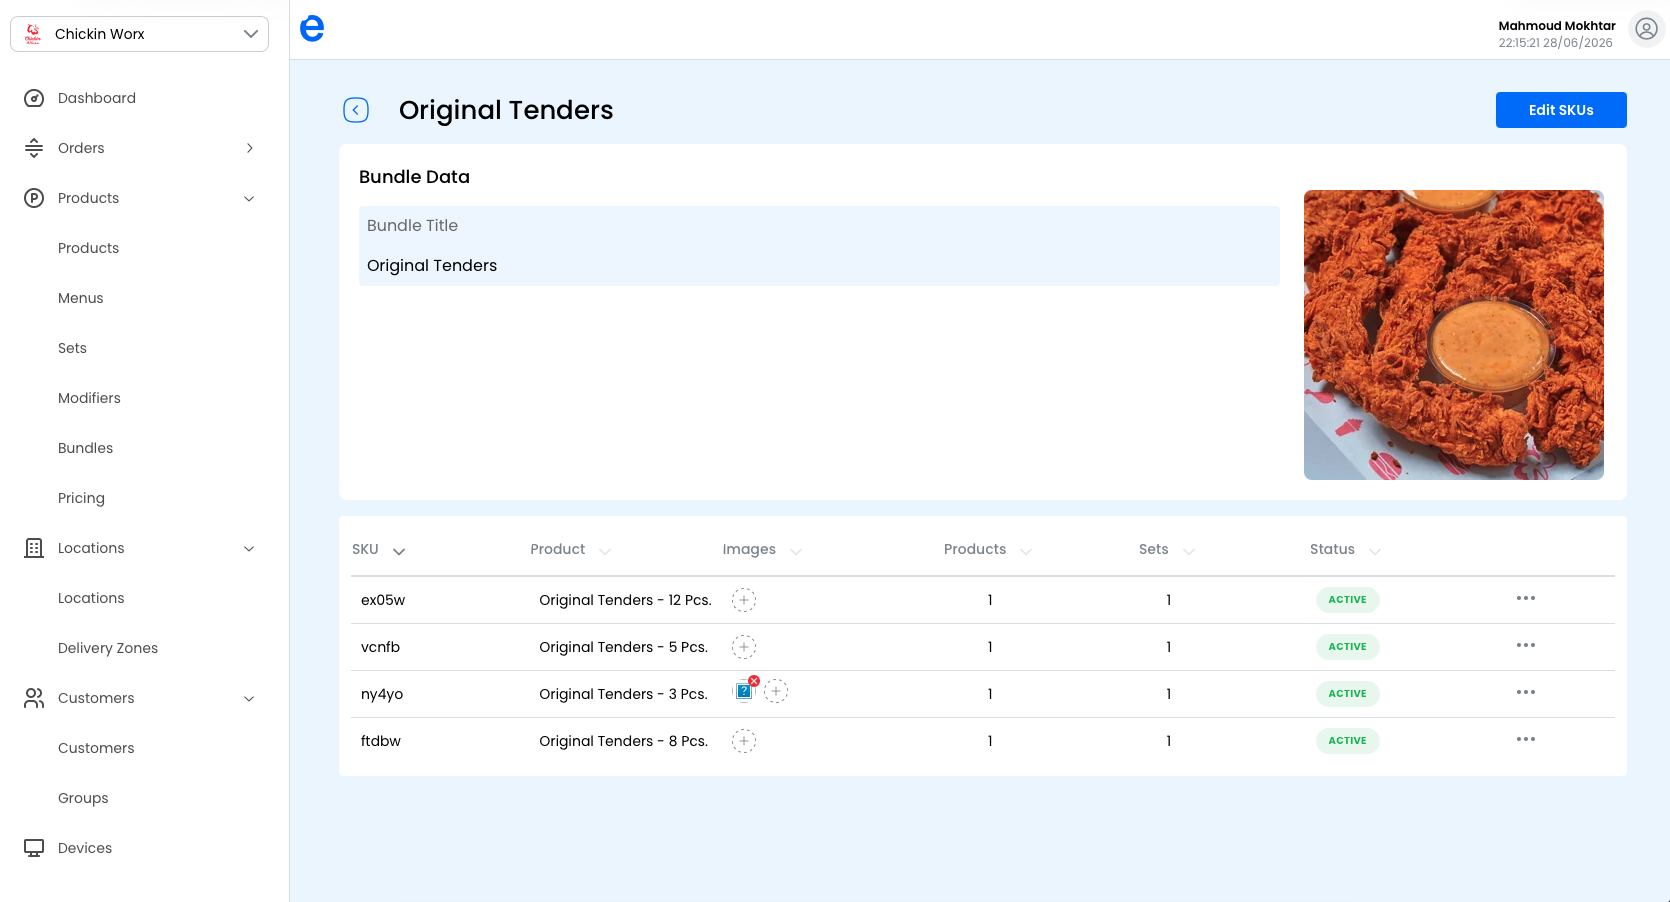Click the Dashboard gauge icon

(34, 98)
